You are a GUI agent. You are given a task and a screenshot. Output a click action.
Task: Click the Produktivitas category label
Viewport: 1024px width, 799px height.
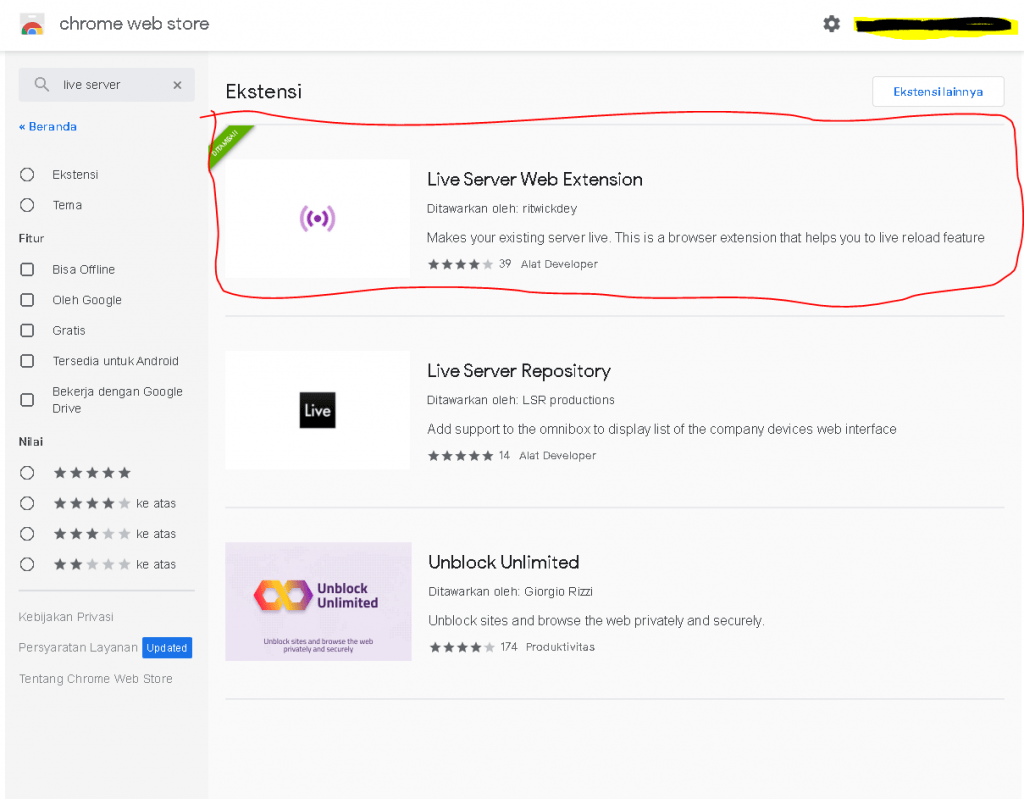[560, 647]
